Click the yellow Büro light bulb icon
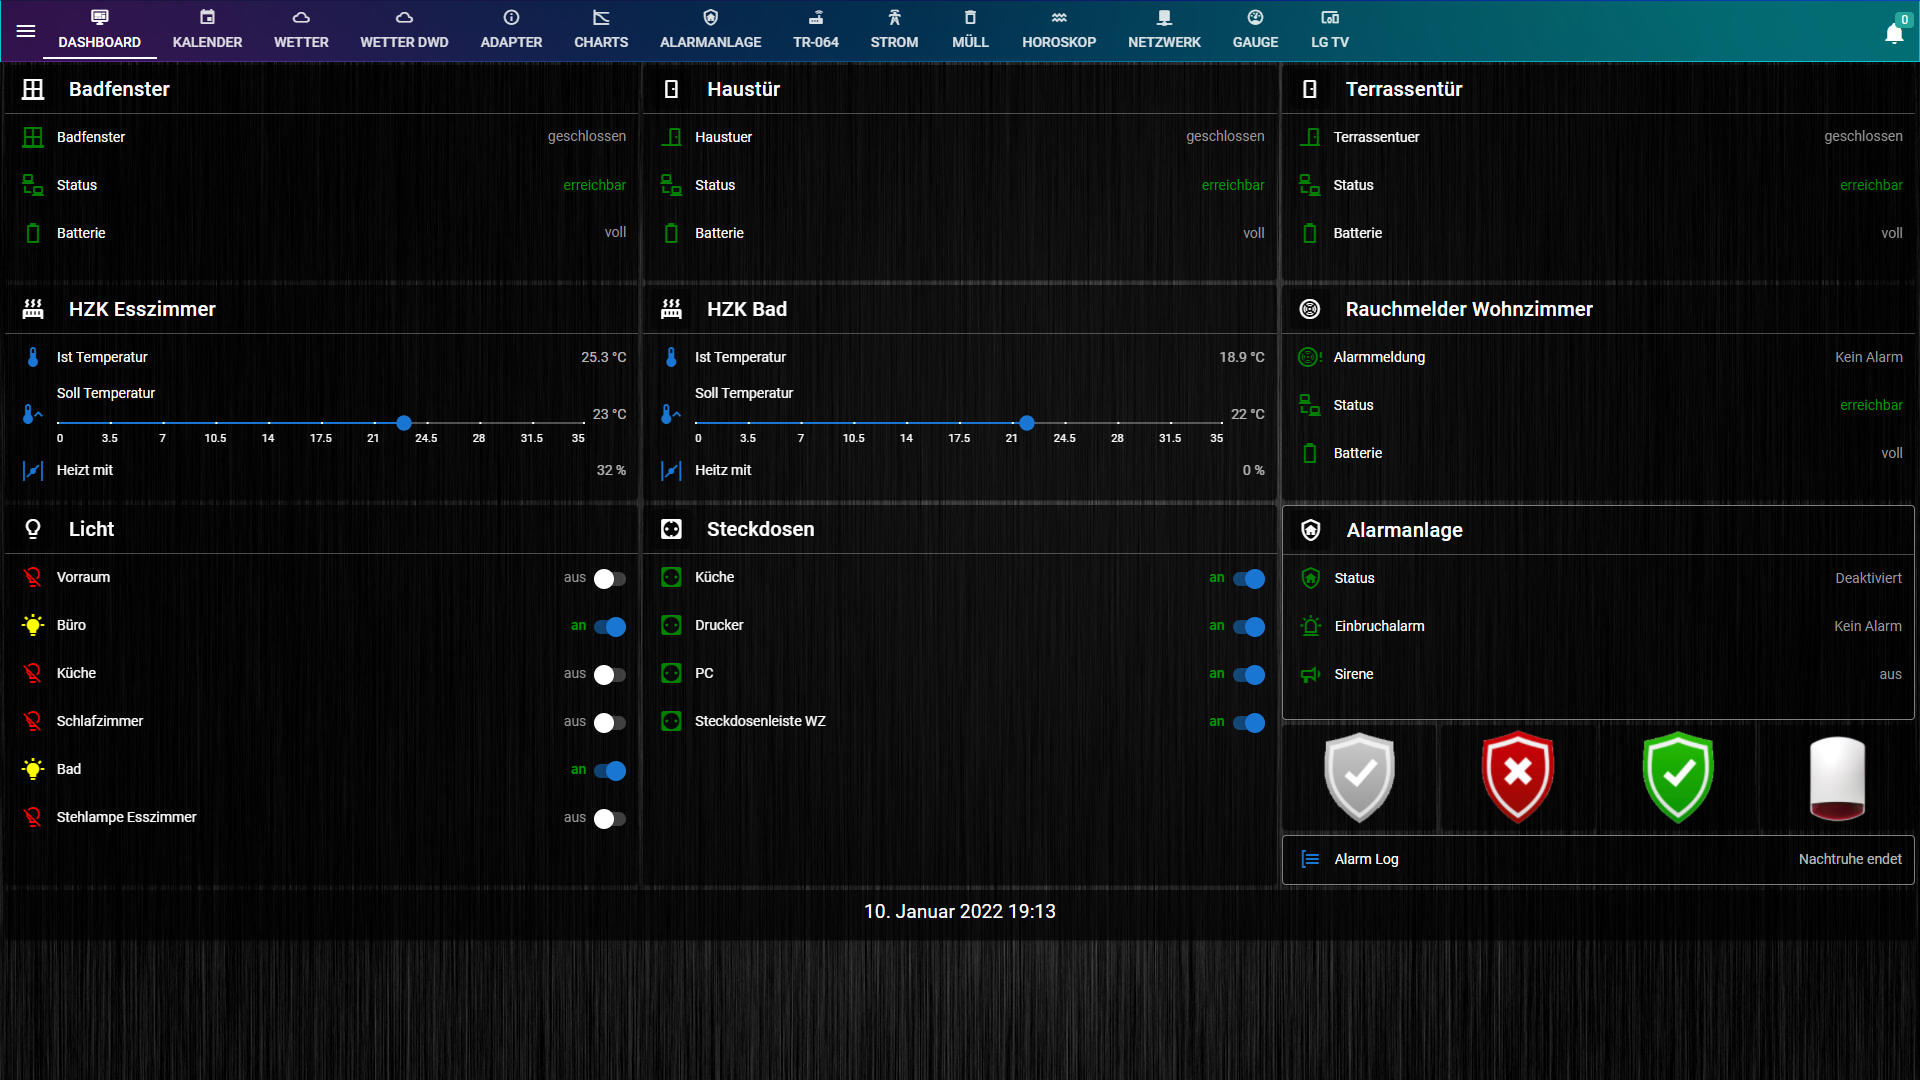This screenshot has width=1920, height=1080. coord(33,625)
